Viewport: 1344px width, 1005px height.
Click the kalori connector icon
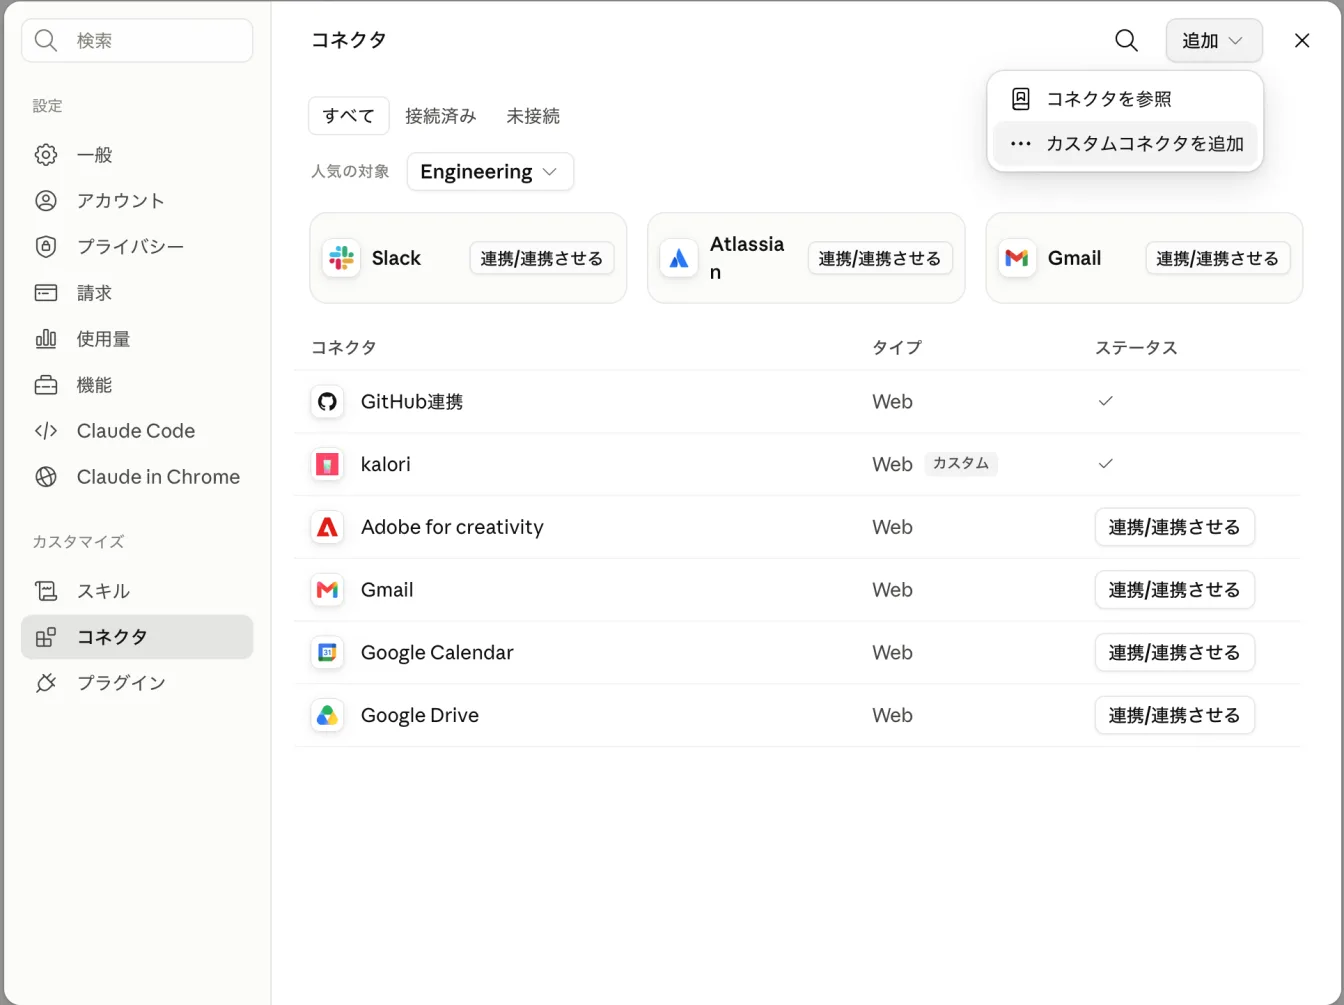point(327,464)
